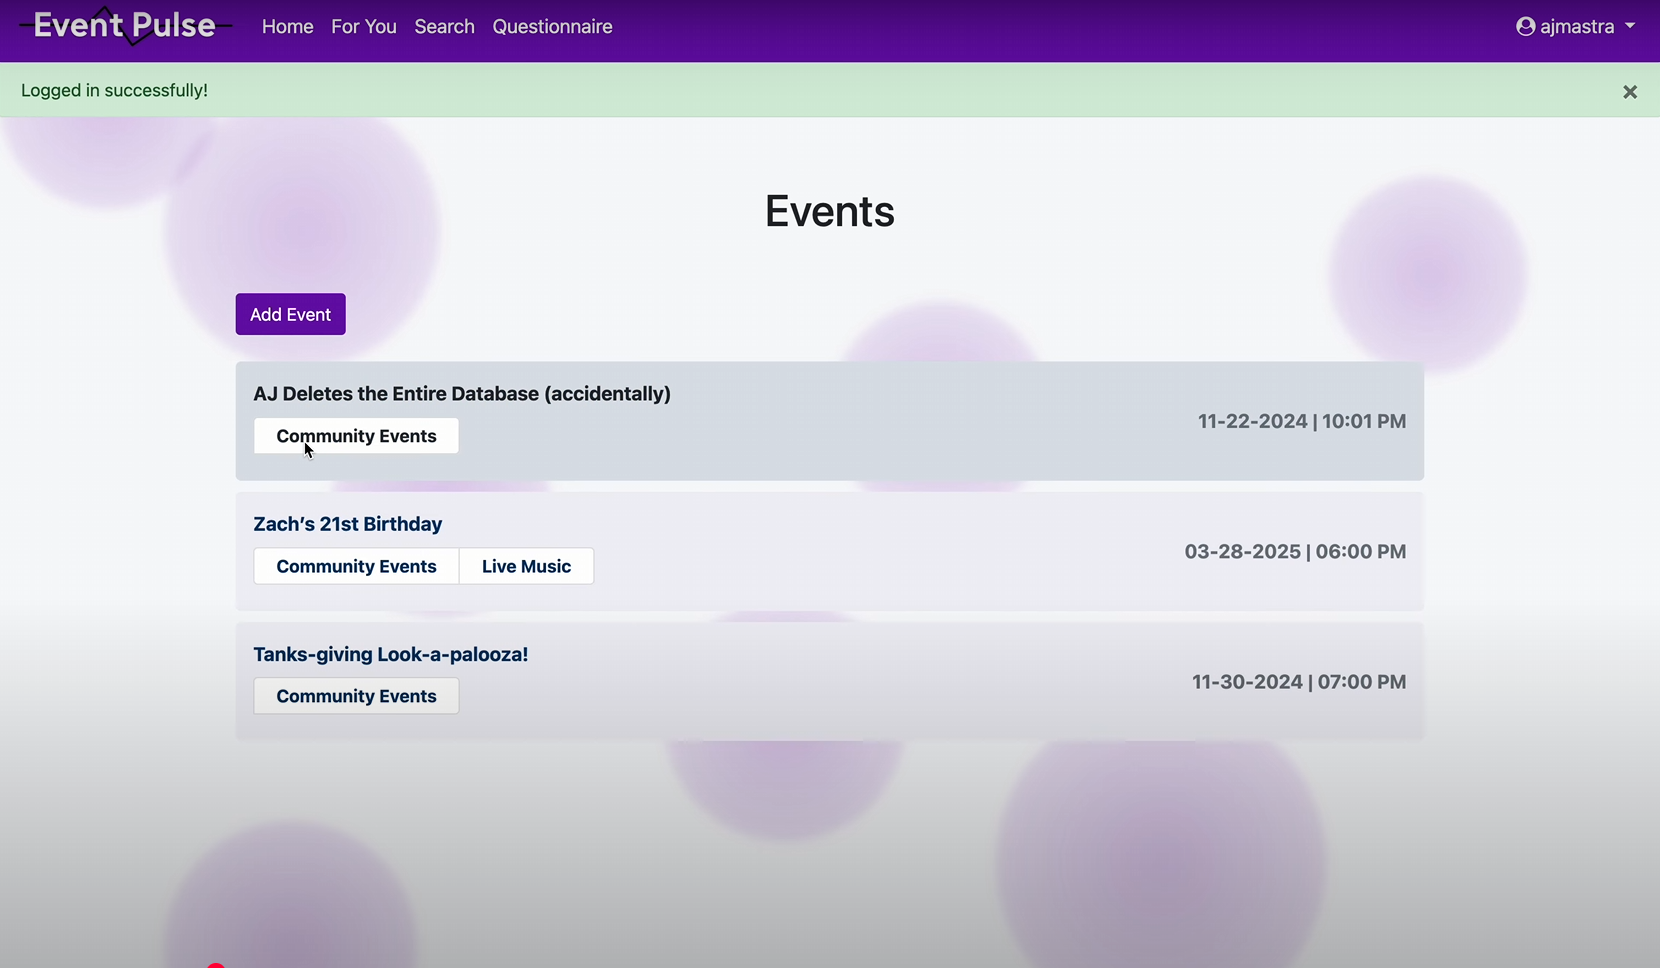Click the Tanks-giving Look-a-palooza event title

point(390,653)
